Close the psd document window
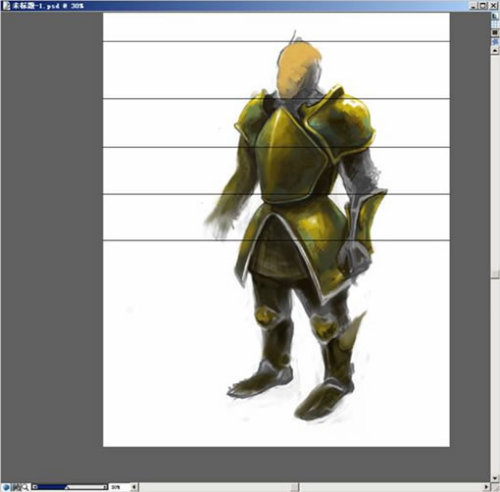Image resolution: width=500 pixels, height=492 pixels. click(493, 6)
